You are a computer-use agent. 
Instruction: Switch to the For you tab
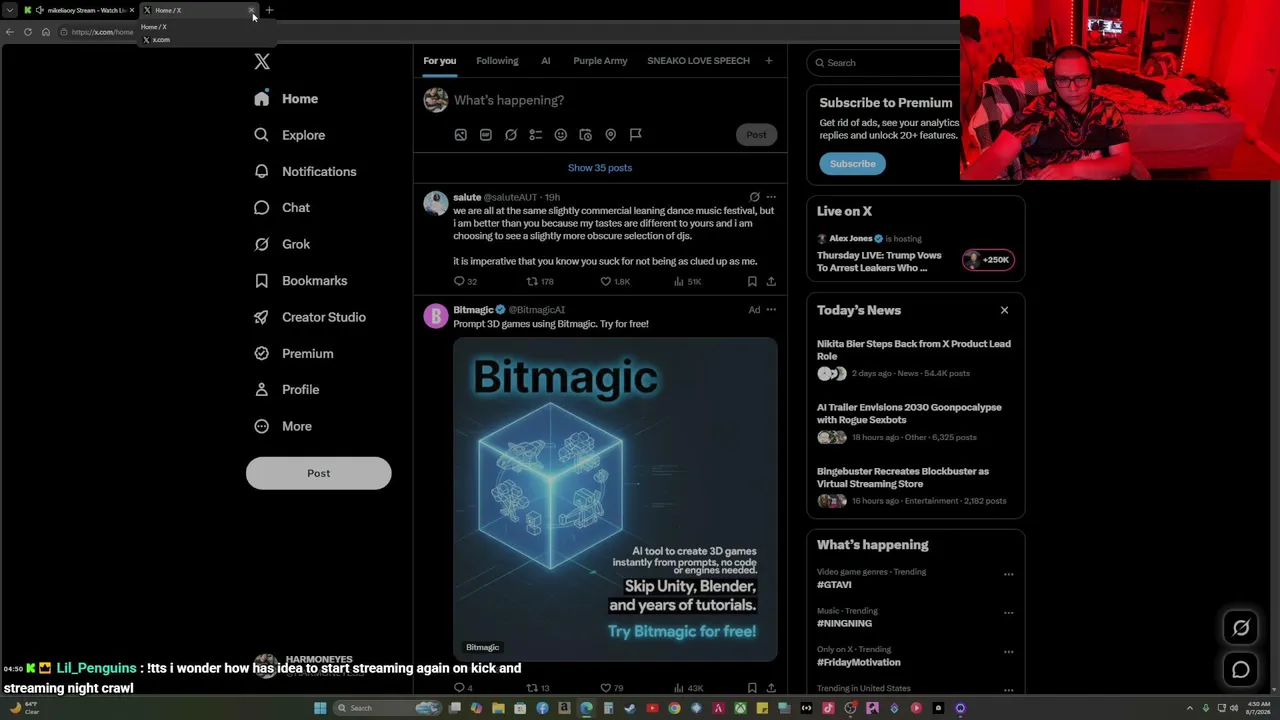[x=439, y=61]
